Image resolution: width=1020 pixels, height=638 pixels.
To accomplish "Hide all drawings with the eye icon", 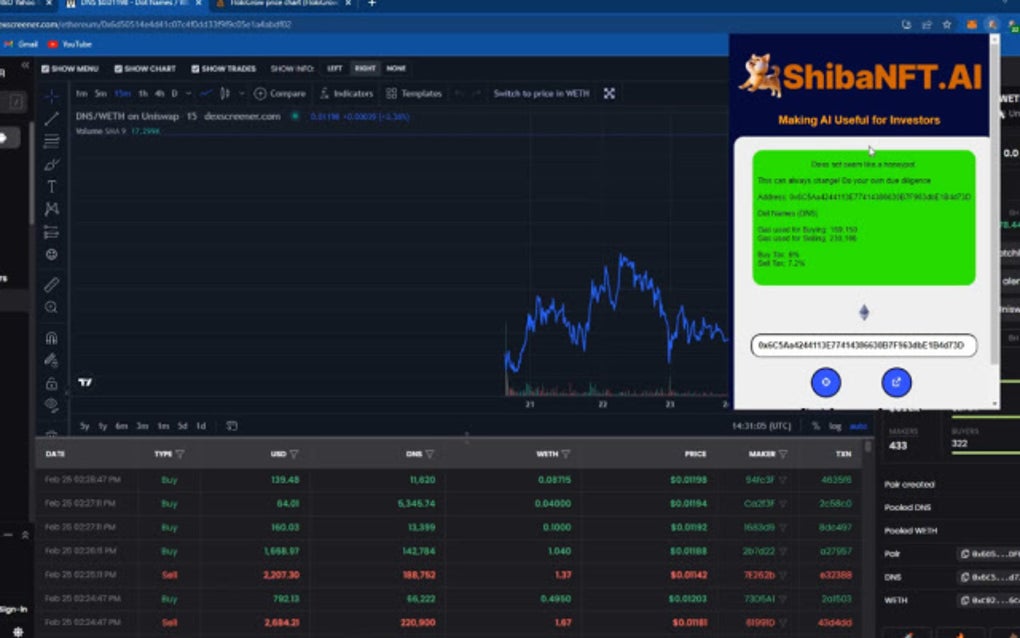I will point(51,405).
